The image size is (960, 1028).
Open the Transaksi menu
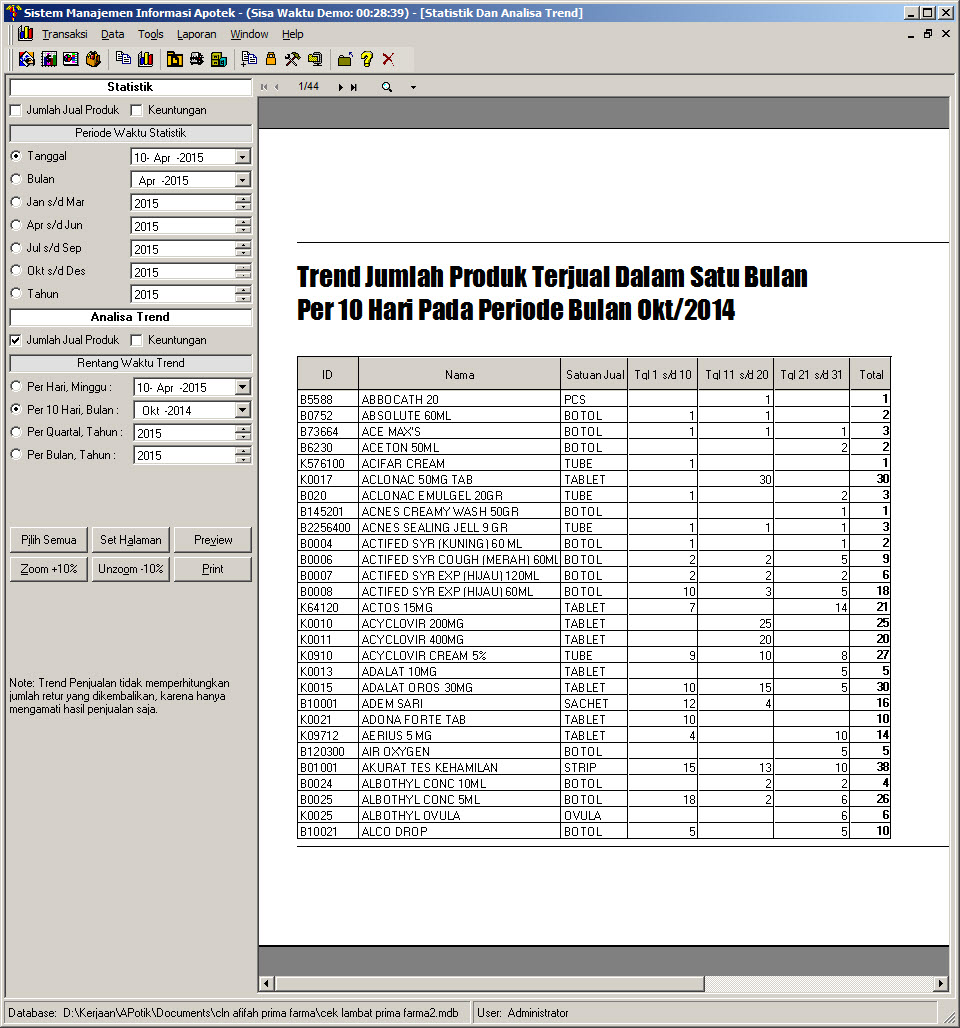coord(64,34)
